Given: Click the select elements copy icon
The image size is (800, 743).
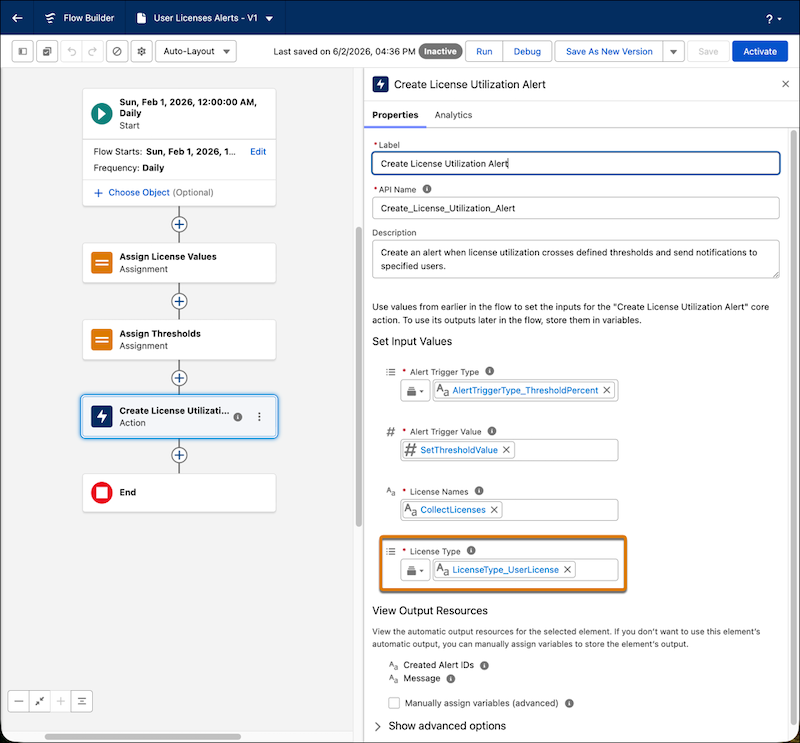Looking at the screenshot, I should tap(47, 52).
